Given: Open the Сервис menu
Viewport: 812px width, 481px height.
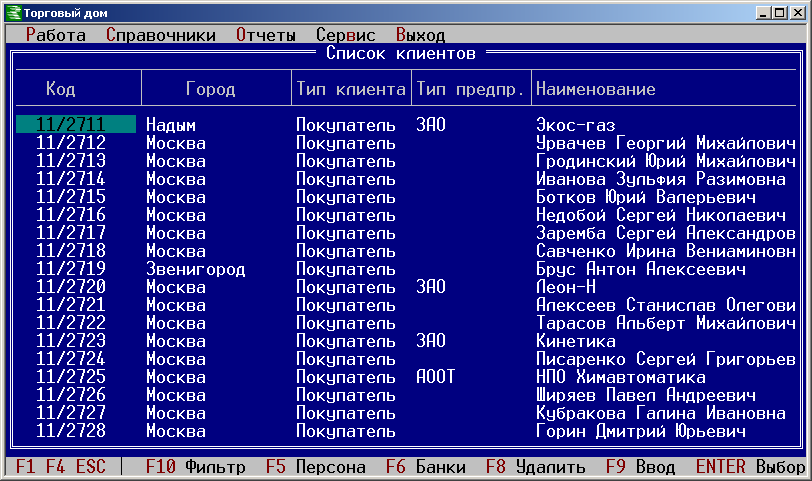Looking at the screenshot, I should 346,35.
